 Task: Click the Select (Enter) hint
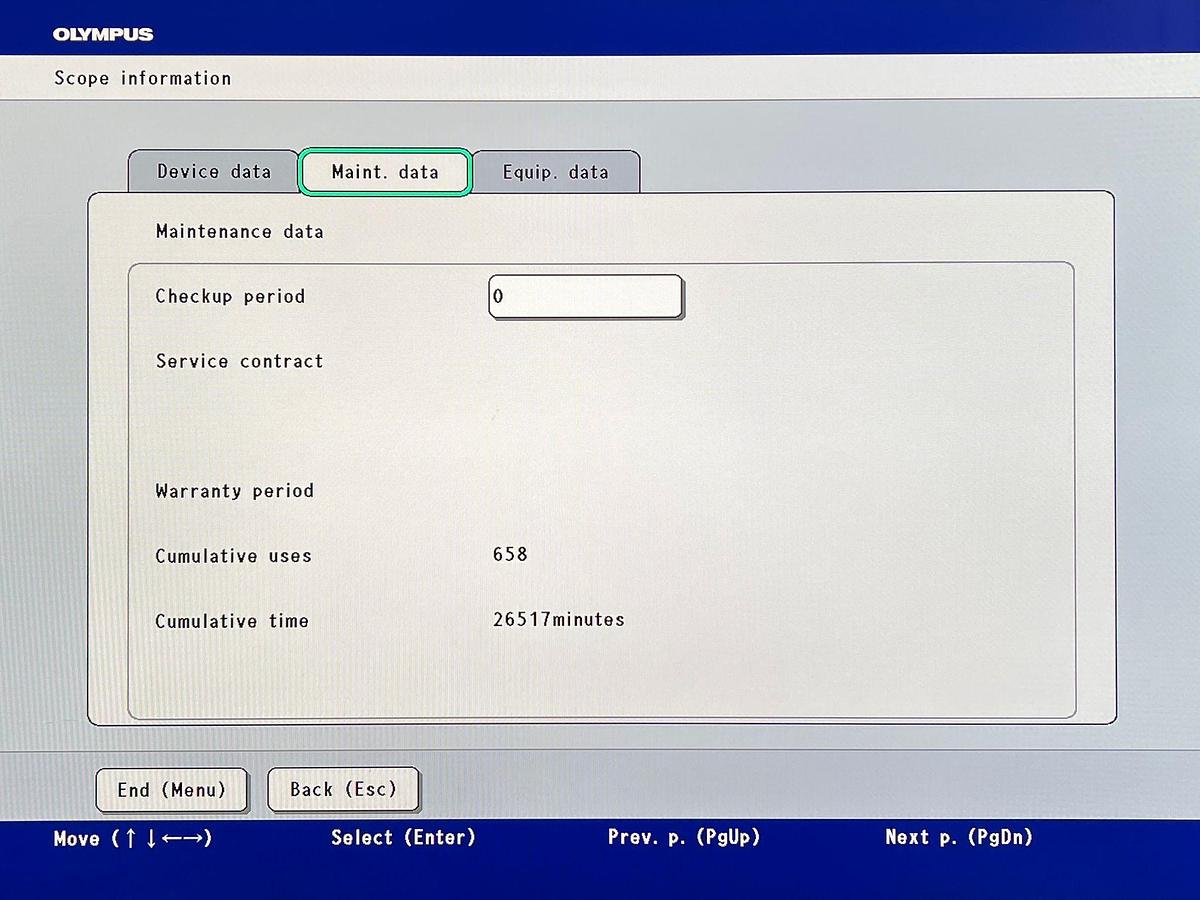tap(403, 838)
